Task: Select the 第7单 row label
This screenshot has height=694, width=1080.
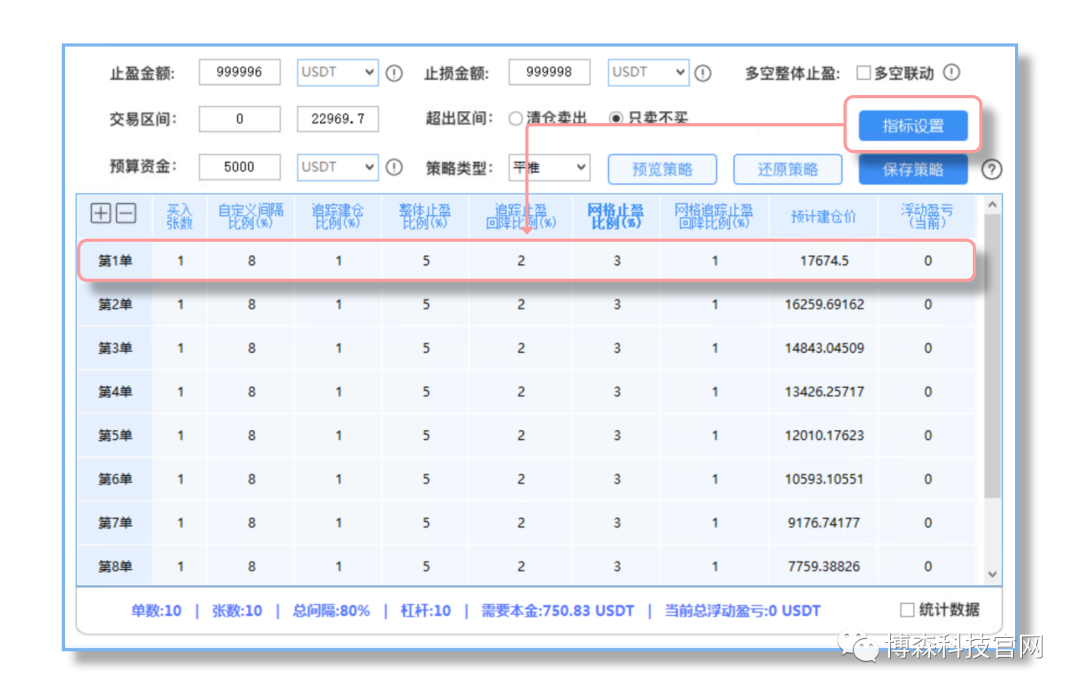Action: point(115,523)
